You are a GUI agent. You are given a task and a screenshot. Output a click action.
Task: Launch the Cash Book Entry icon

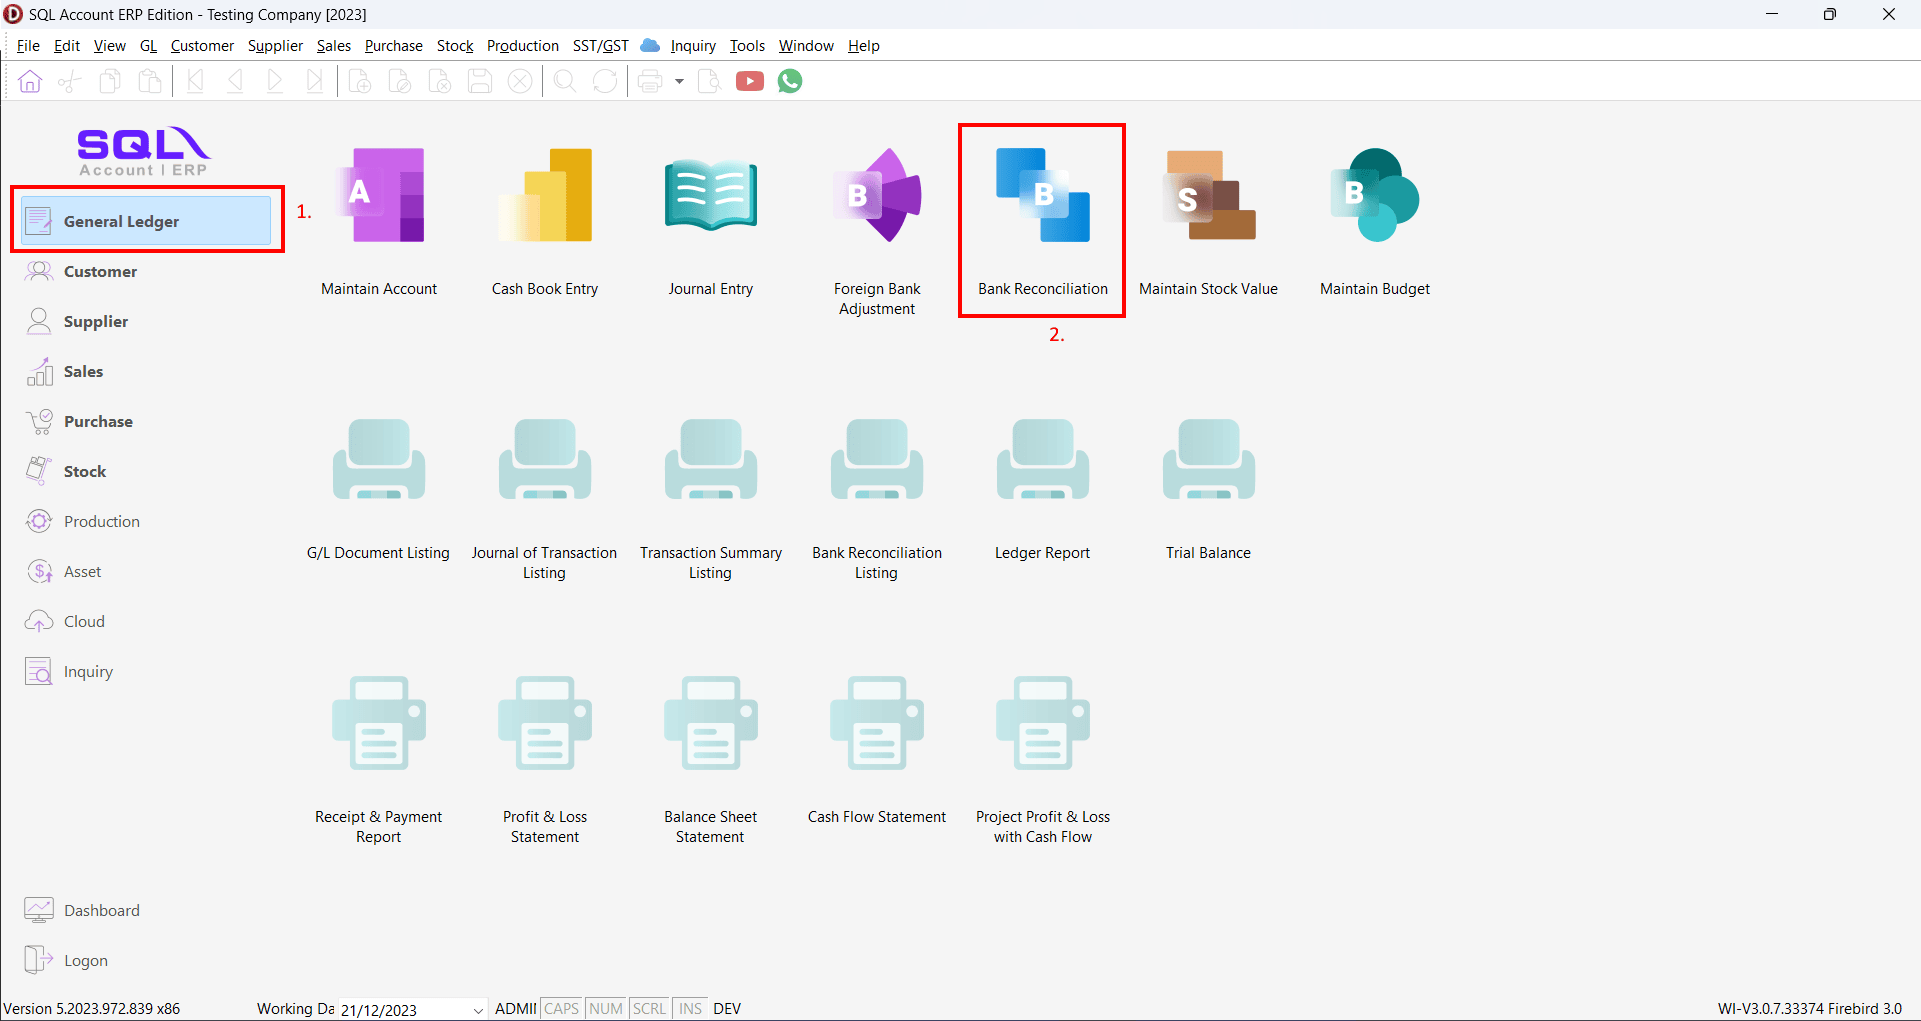pyautogui.click(x=545, y=196)
